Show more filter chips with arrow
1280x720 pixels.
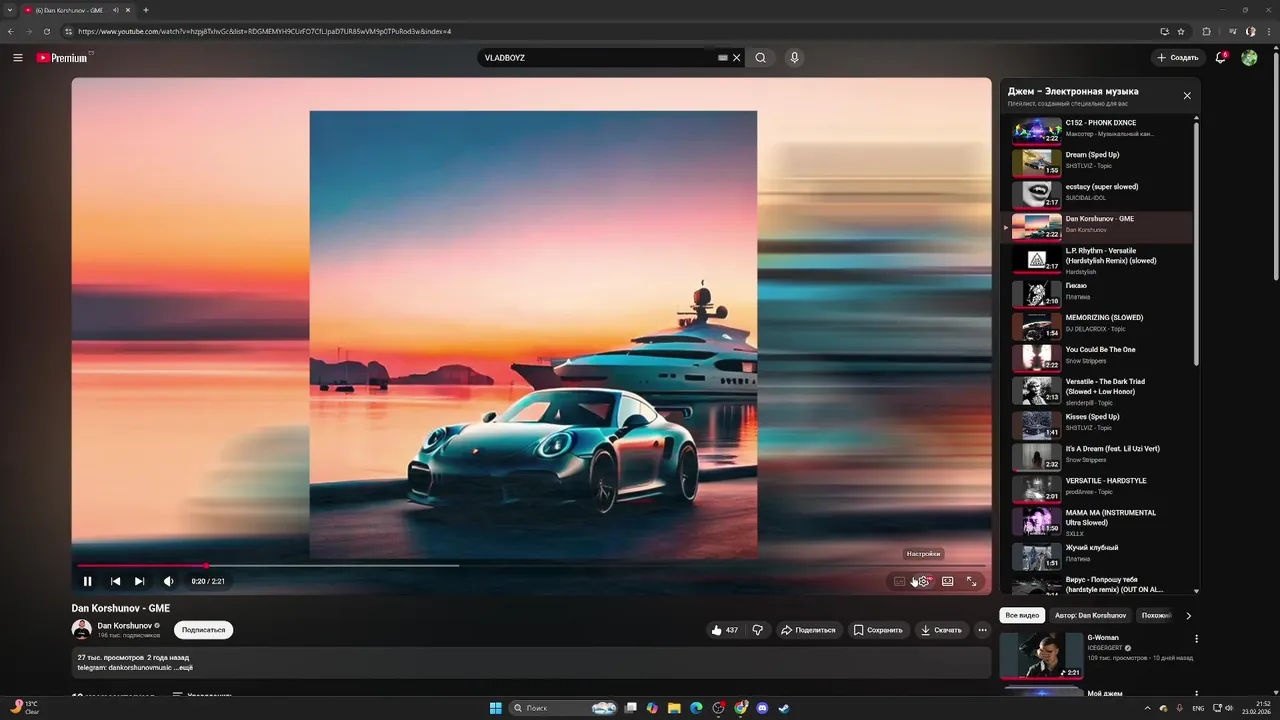[x=1188, y=616]
